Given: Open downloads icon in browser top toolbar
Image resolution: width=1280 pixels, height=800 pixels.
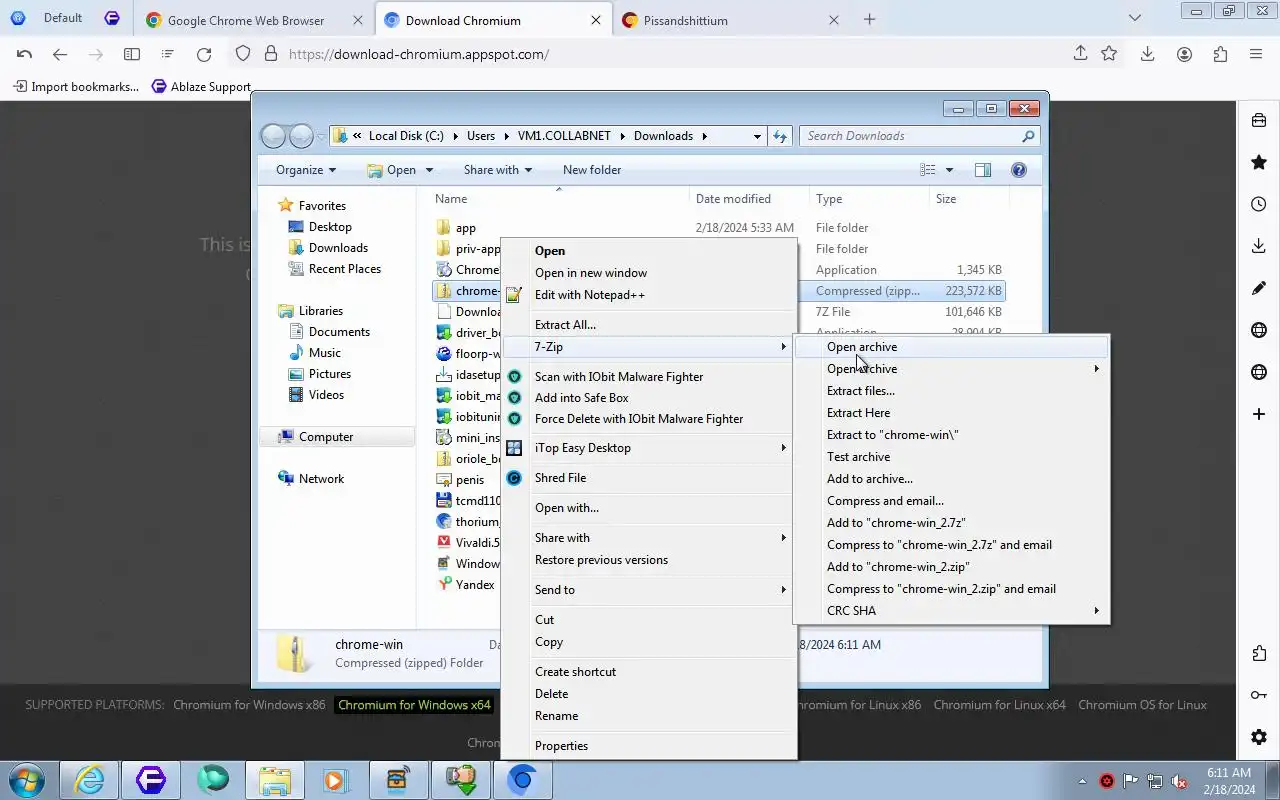Looking at the screenshot, I should coord(1148,54).
